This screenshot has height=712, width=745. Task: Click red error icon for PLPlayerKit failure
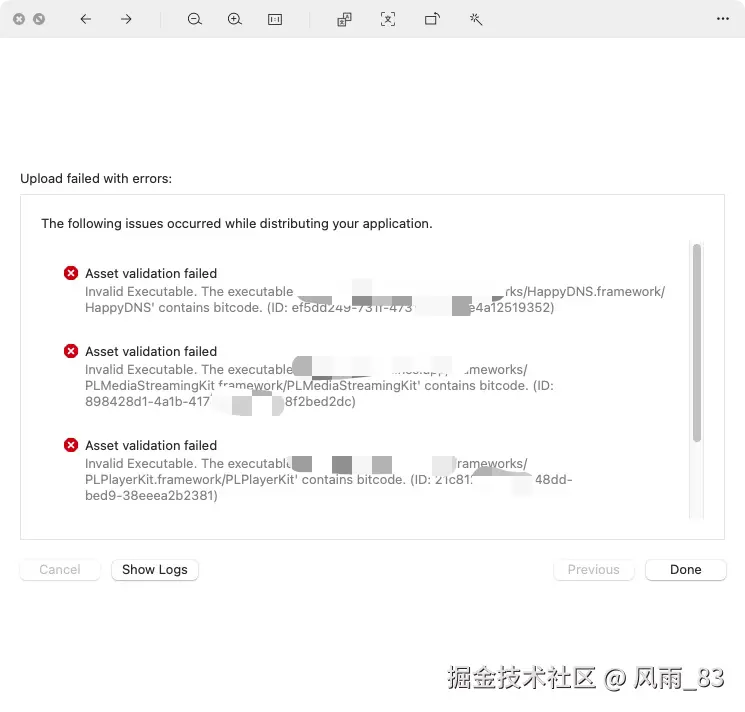click(x=71, y=445)
